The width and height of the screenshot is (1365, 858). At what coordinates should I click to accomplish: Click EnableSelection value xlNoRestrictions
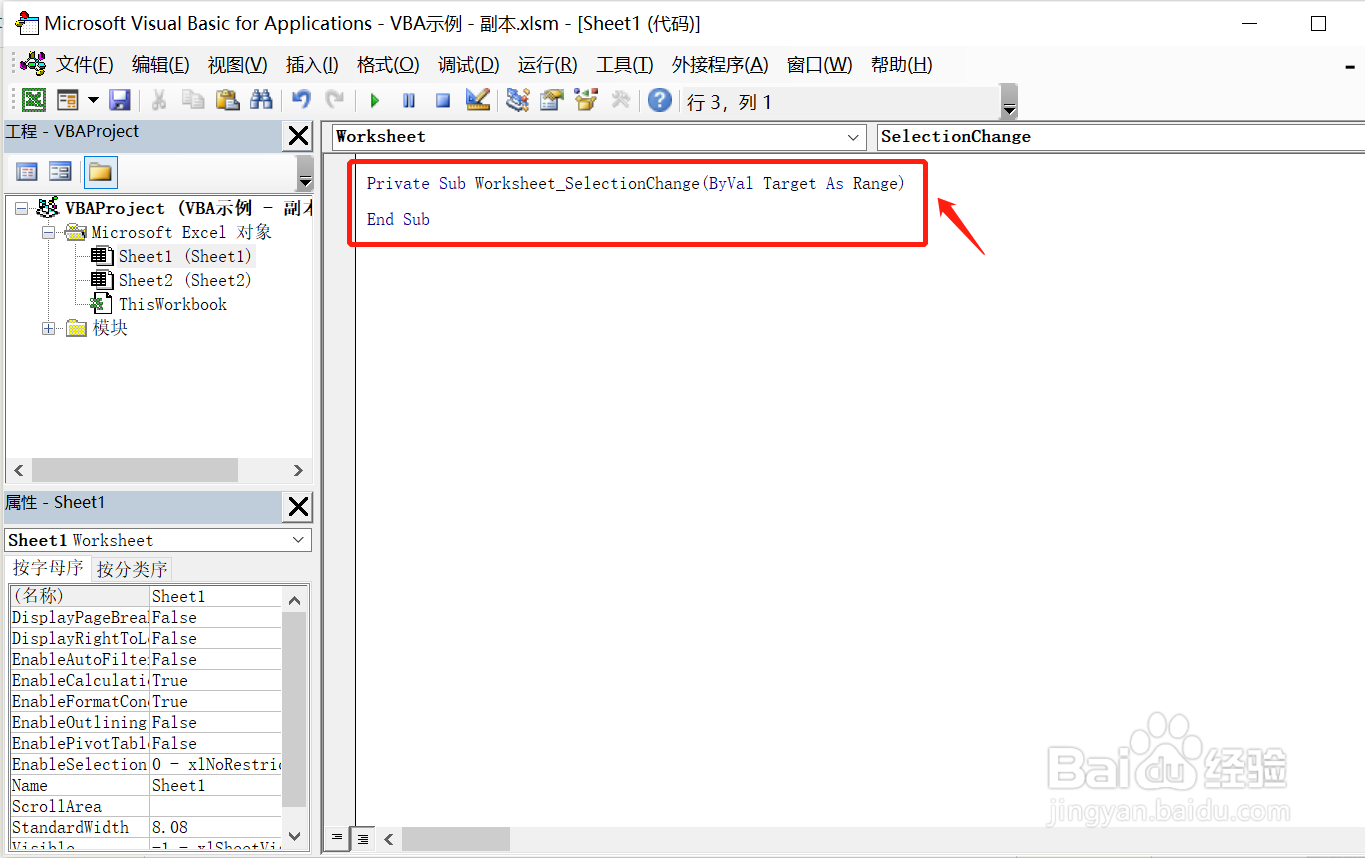215,764
